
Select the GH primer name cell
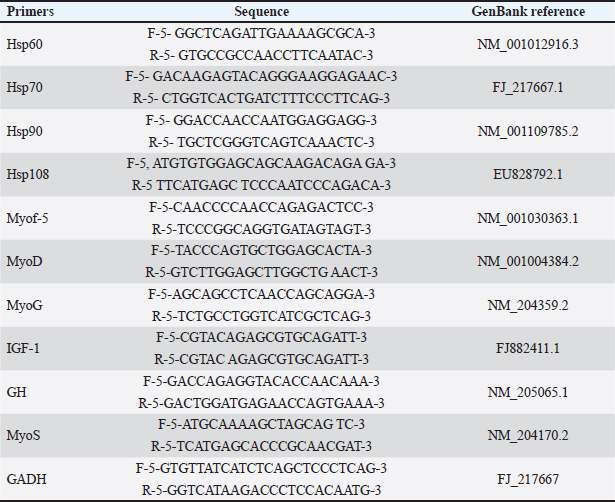(x=15, y=390)
